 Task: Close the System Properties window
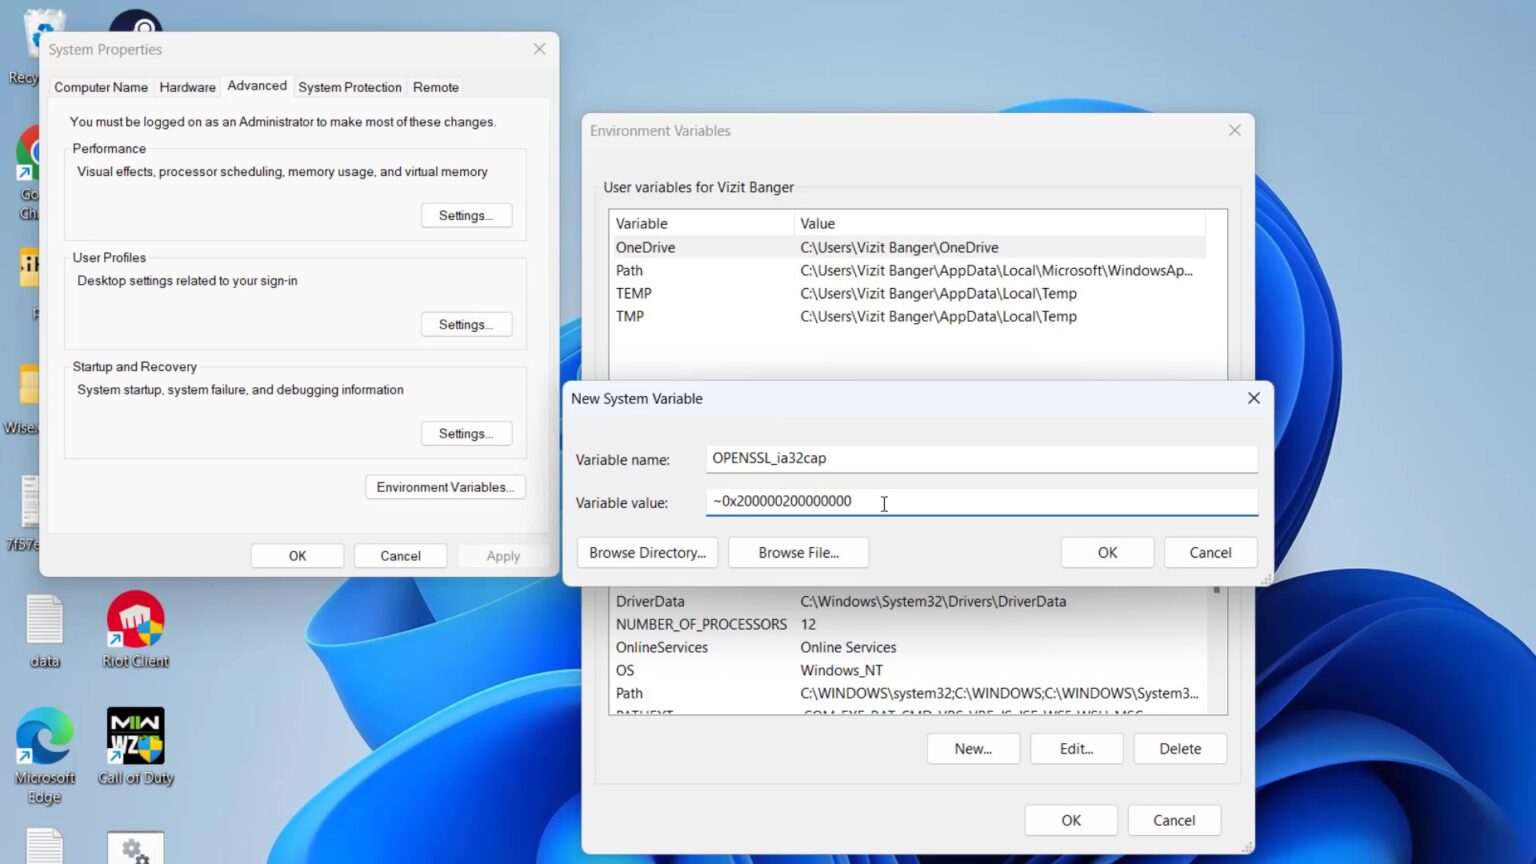(x=539, y=49)
